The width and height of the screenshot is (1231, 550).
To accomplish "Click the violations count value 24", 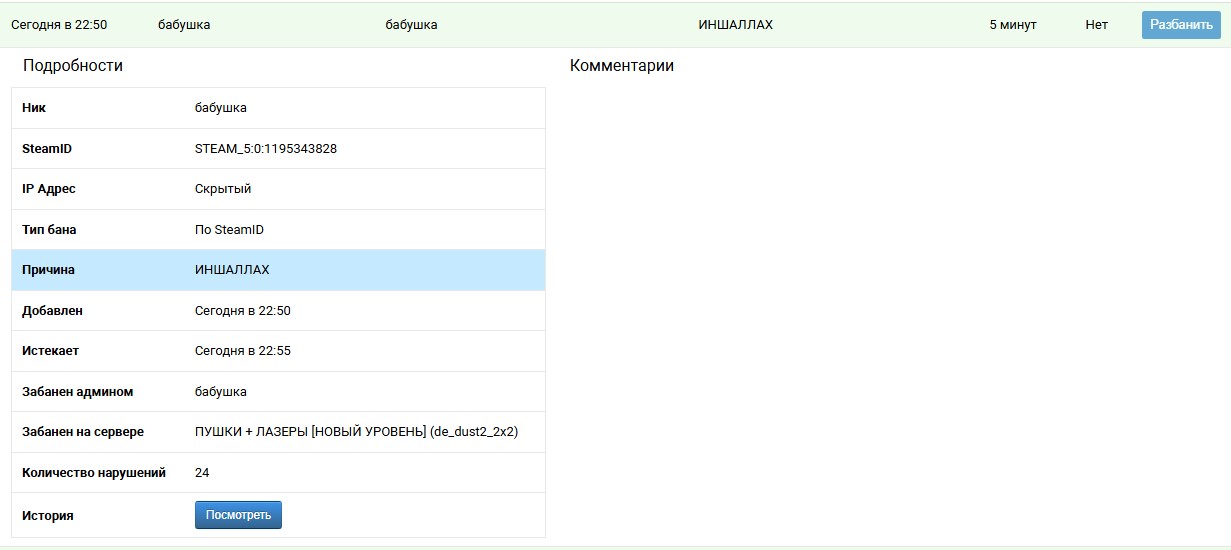I will (x=202, y=473).
